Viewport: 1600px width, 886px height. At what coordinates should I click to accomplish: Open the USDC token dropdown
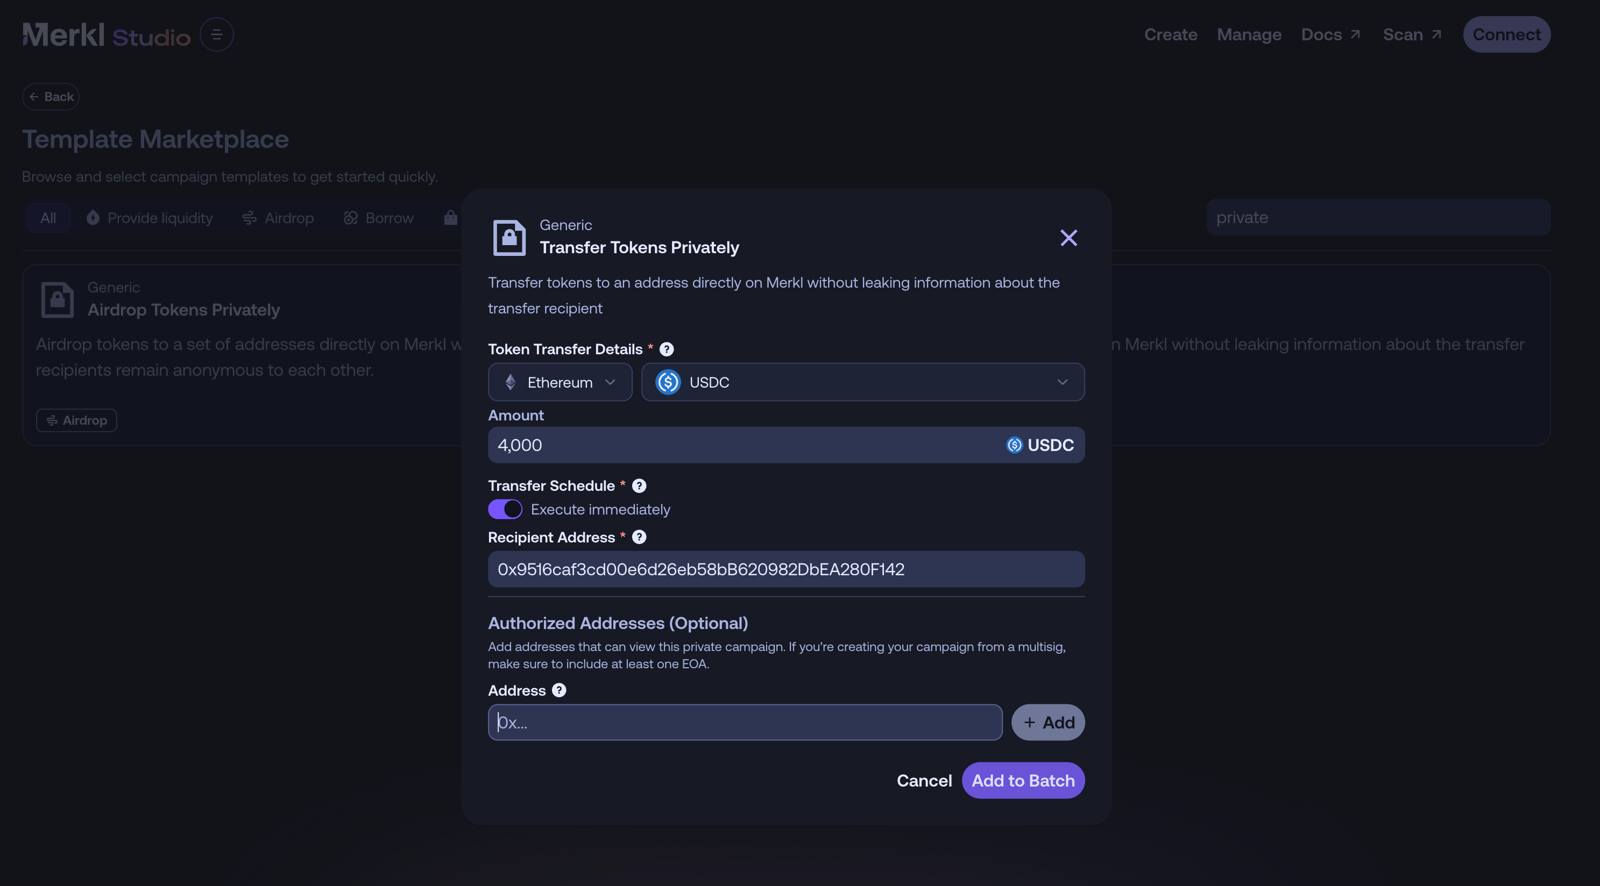[863, 382]
